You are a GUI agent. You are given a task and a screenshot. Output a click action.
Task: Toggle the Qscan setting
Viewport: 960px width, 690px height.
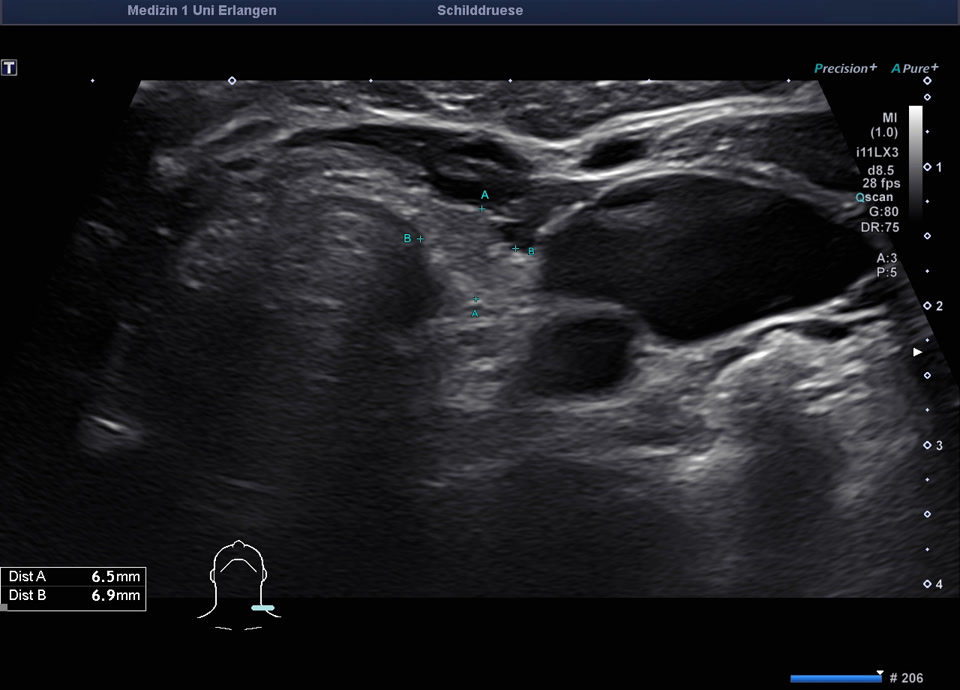pyautogui.click(x=874, y=198)
